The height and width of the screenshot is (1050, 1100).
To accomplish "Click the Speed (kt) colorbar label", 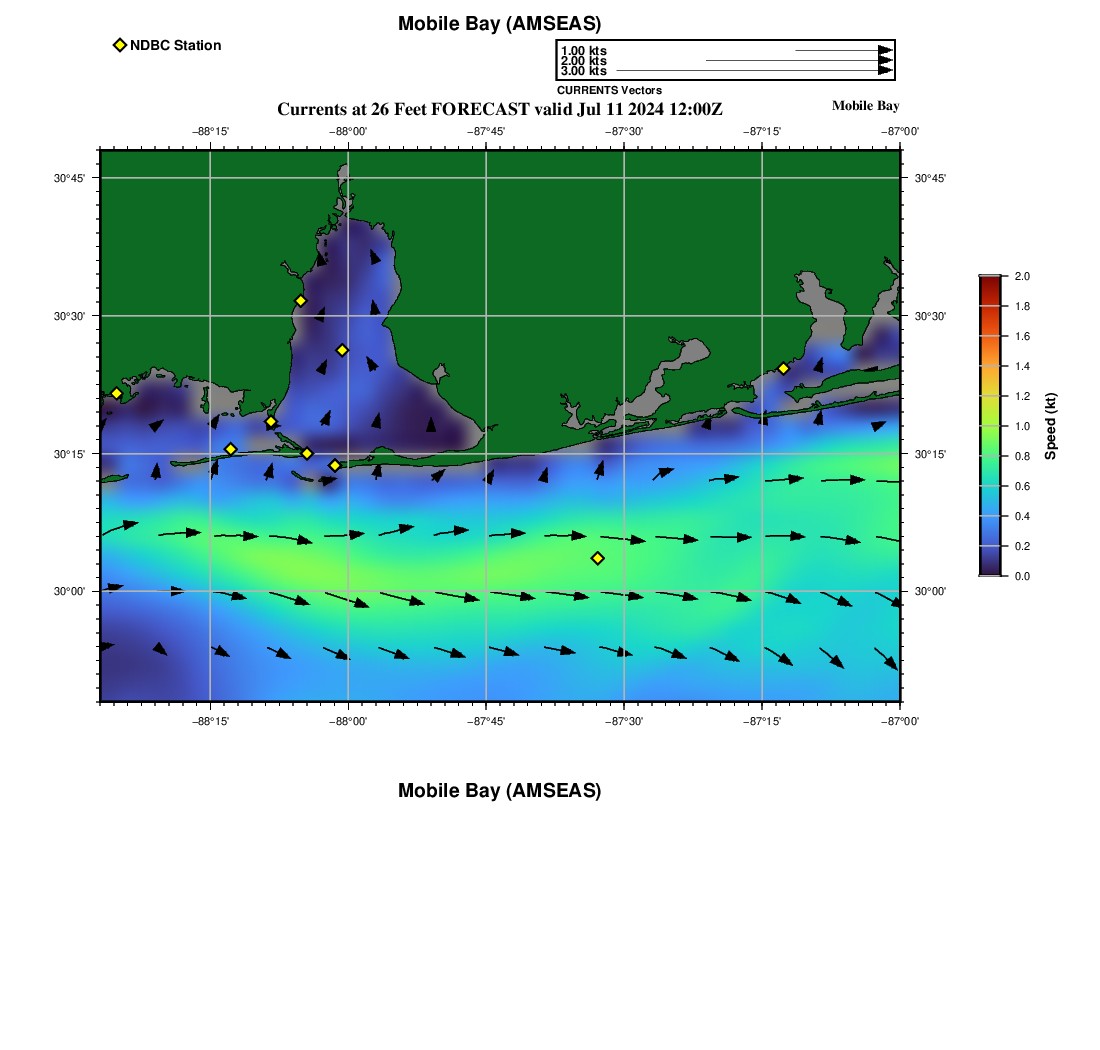I will 1050,426.
